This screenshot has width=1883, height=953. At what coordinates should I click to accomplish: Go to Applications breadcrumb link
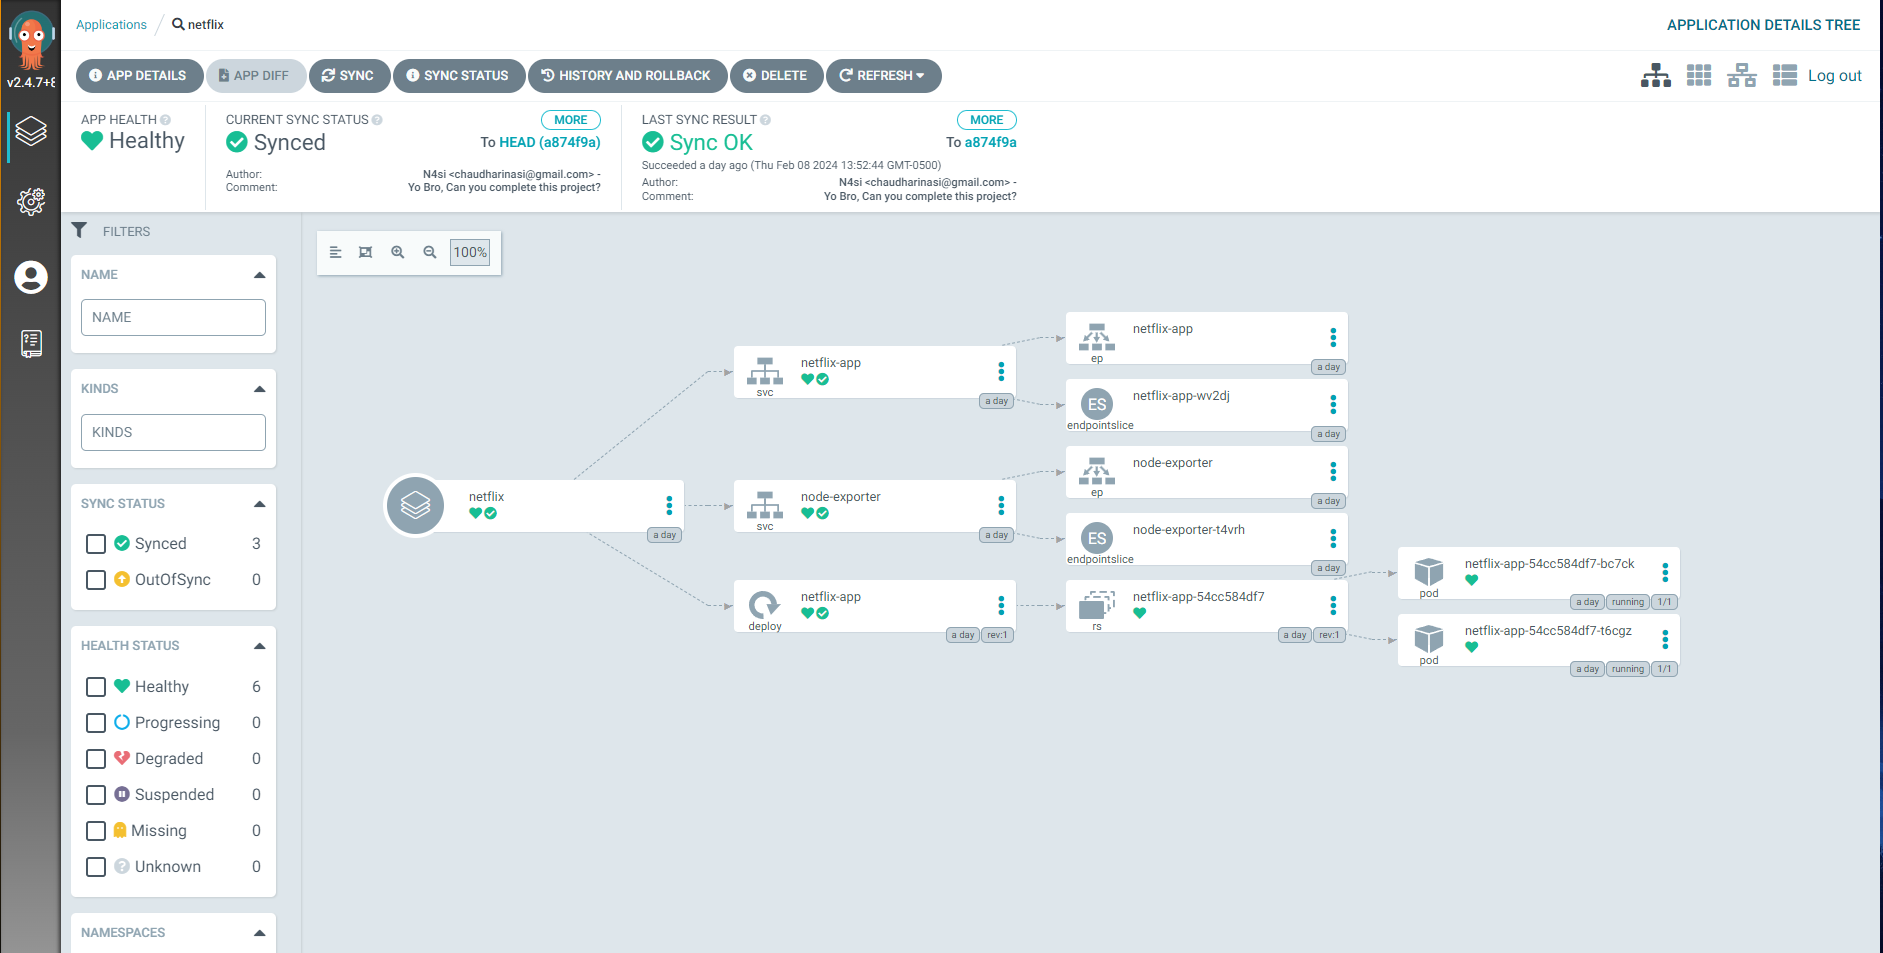coord(111,25)
